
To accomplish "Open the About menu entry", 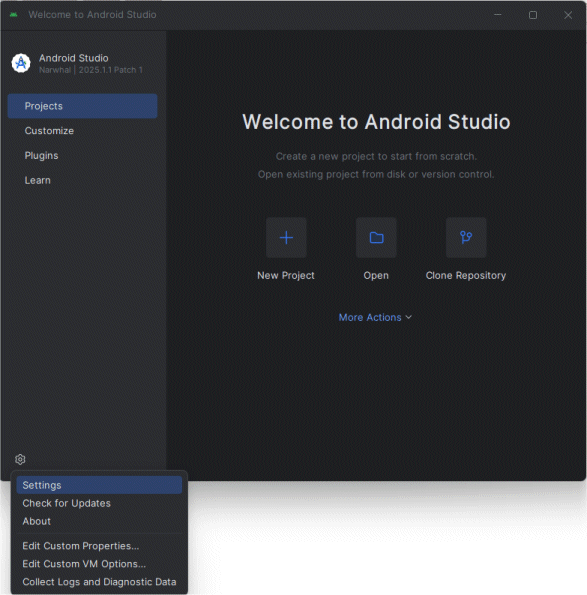I will (99, 521).
